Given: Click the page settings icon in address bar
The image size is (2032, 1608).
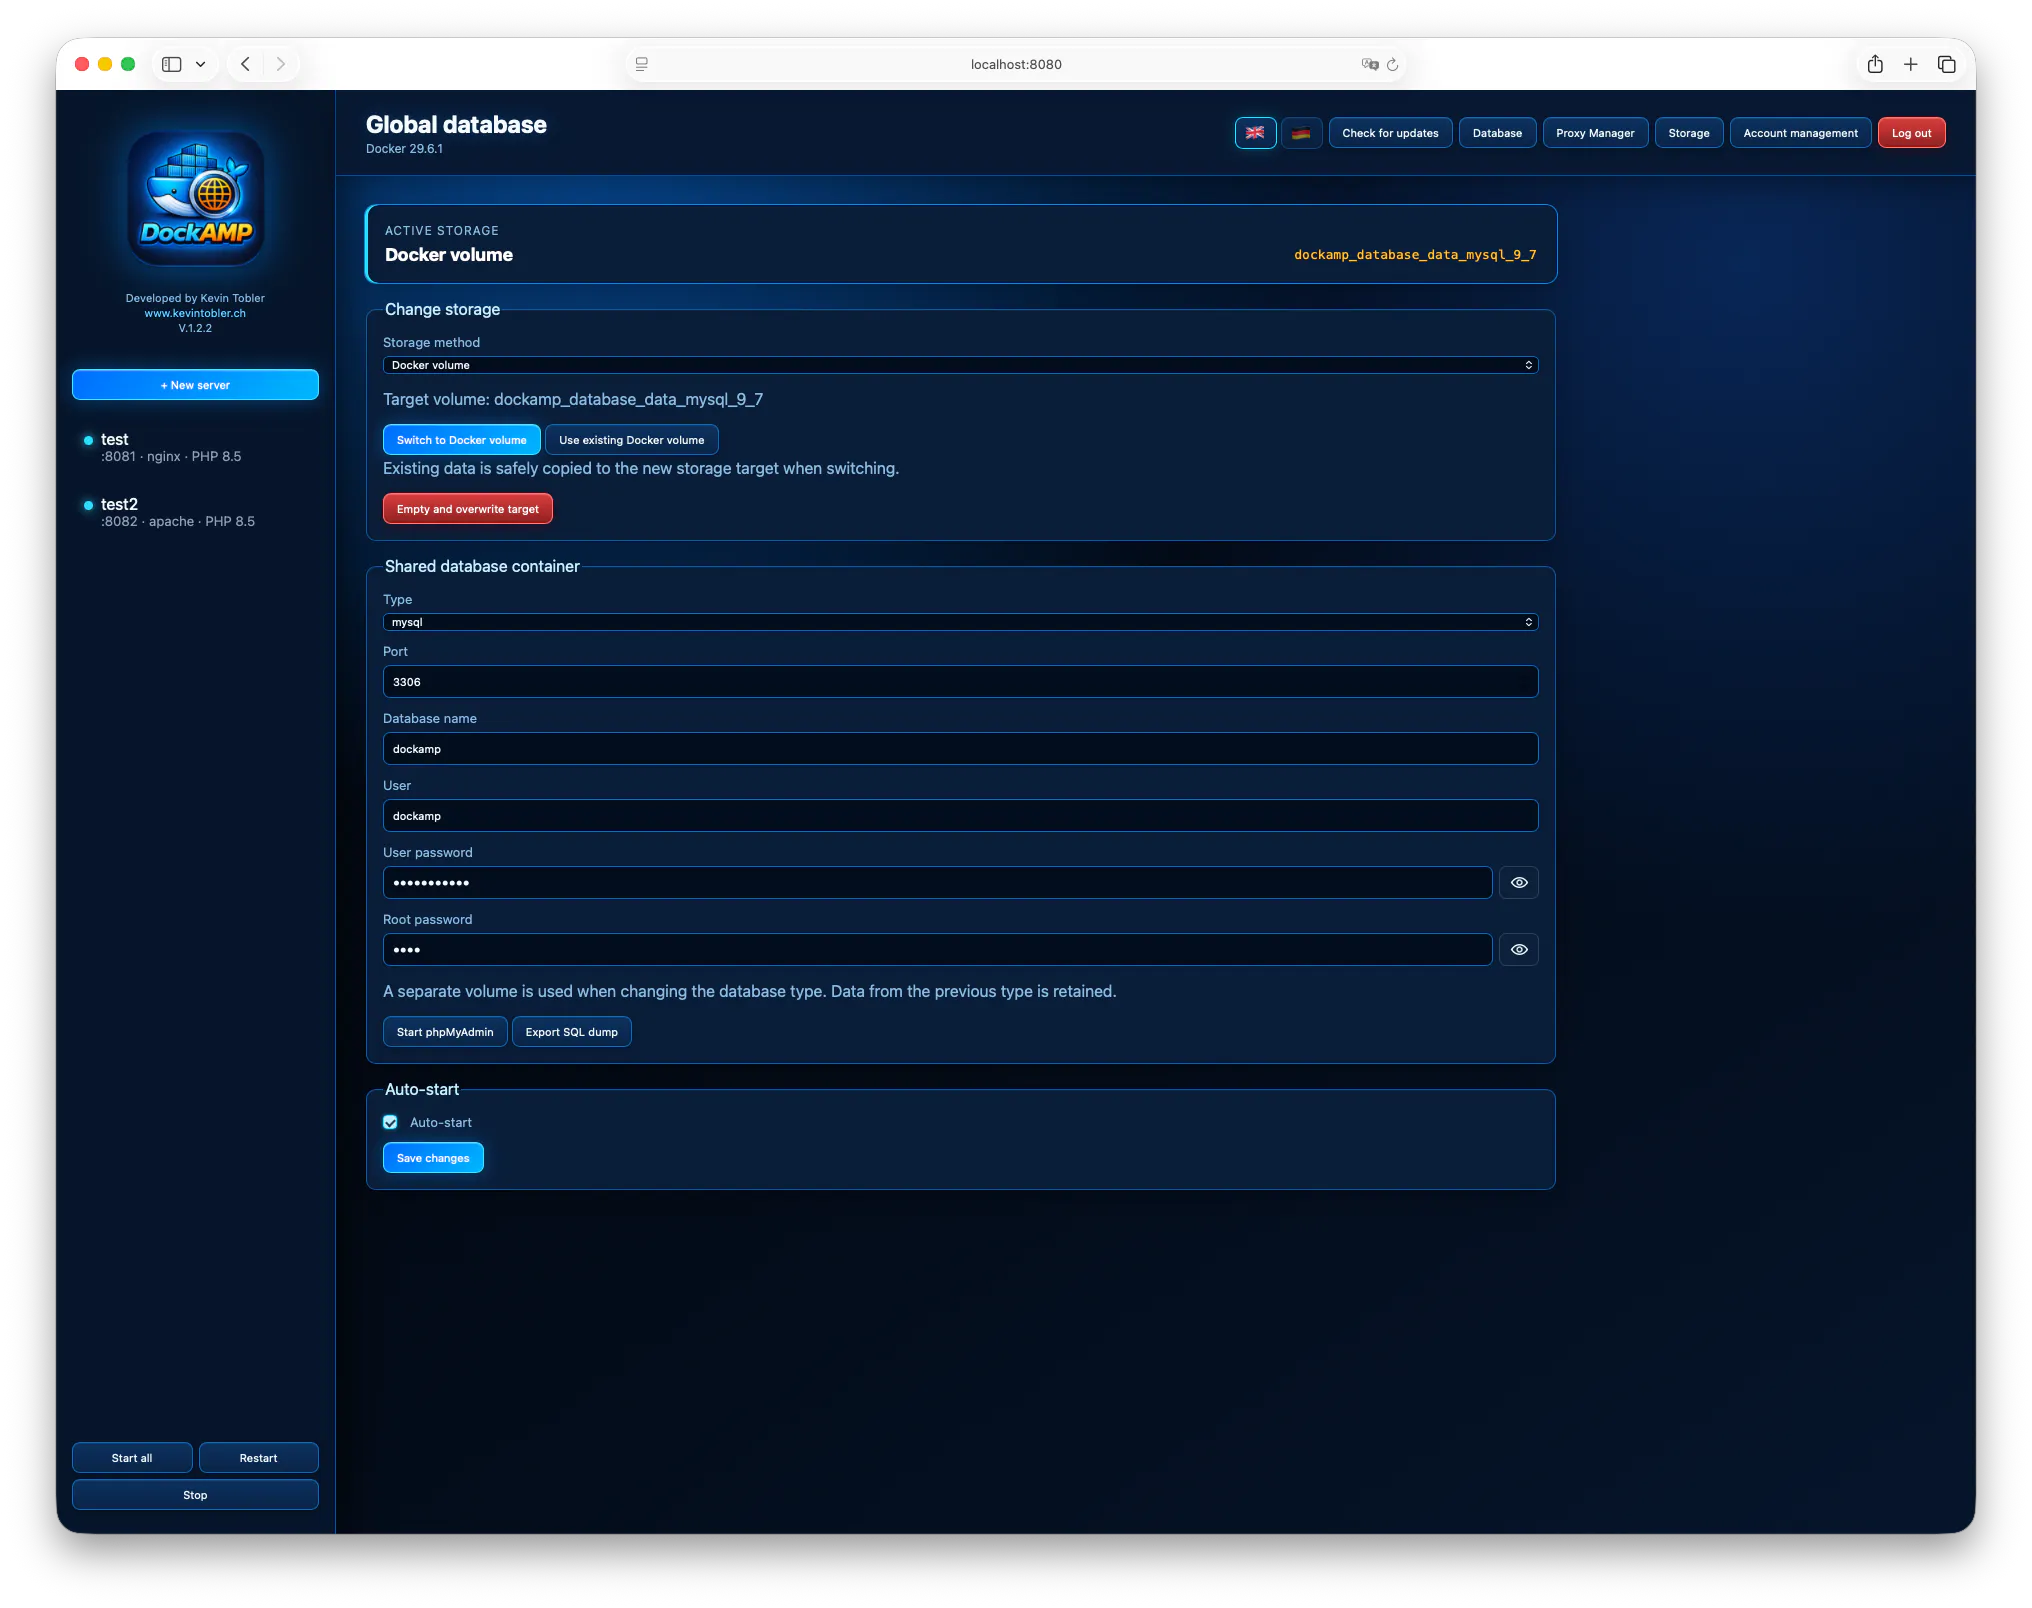Looking at the screenshot, I should point(642,64).
